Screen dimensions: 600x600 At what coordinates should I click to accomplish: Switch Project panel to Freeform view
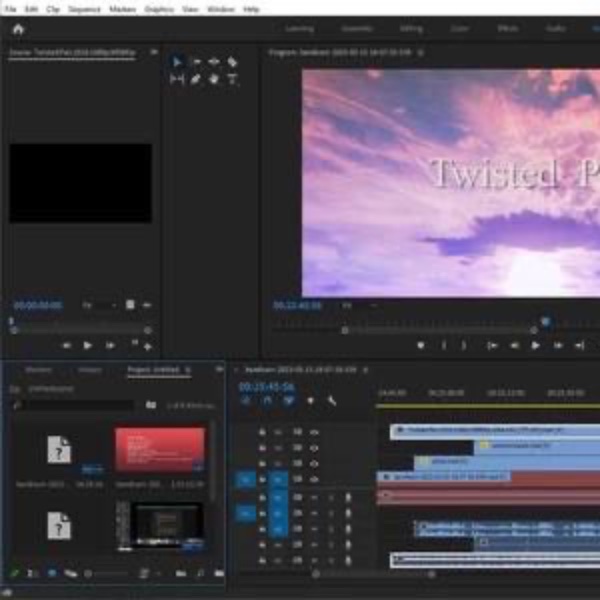70,573
